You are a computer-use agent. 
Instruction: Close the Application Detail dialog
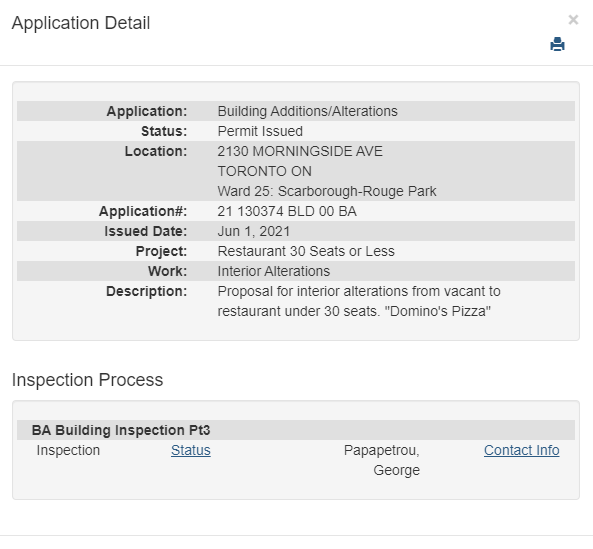coord(573,20)
